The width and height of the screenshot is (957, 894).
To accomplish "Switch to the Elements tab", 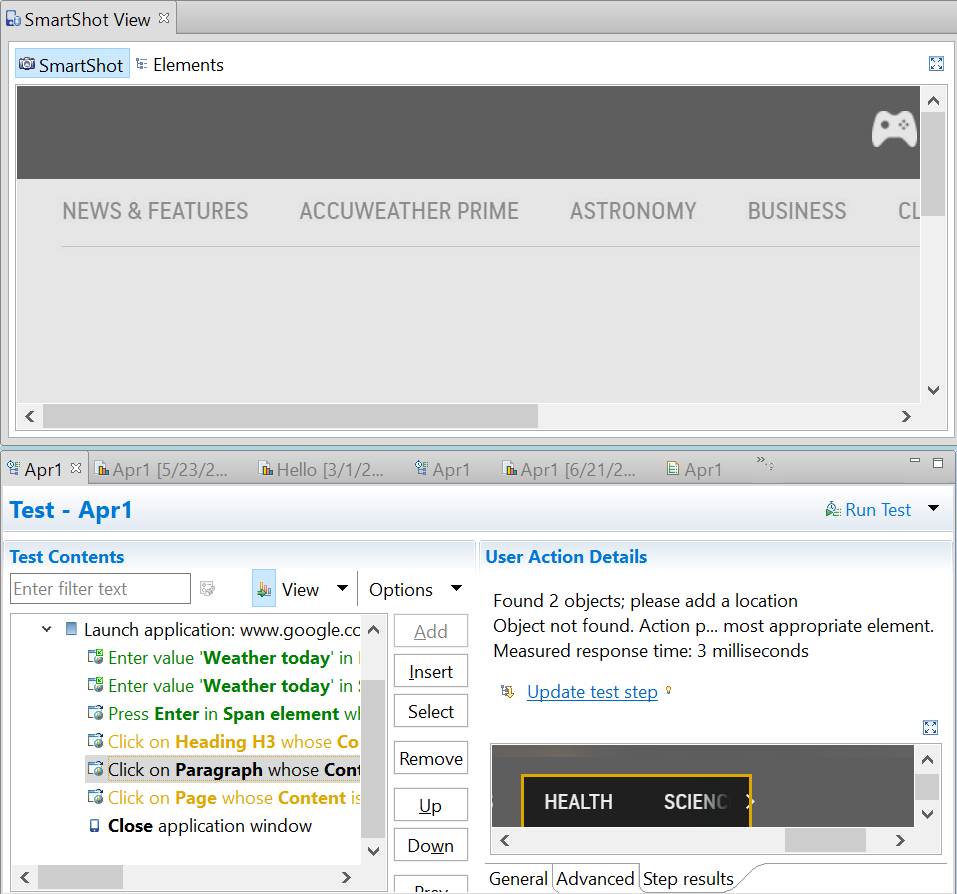I will pyautogui.click(x=180, y=65).
